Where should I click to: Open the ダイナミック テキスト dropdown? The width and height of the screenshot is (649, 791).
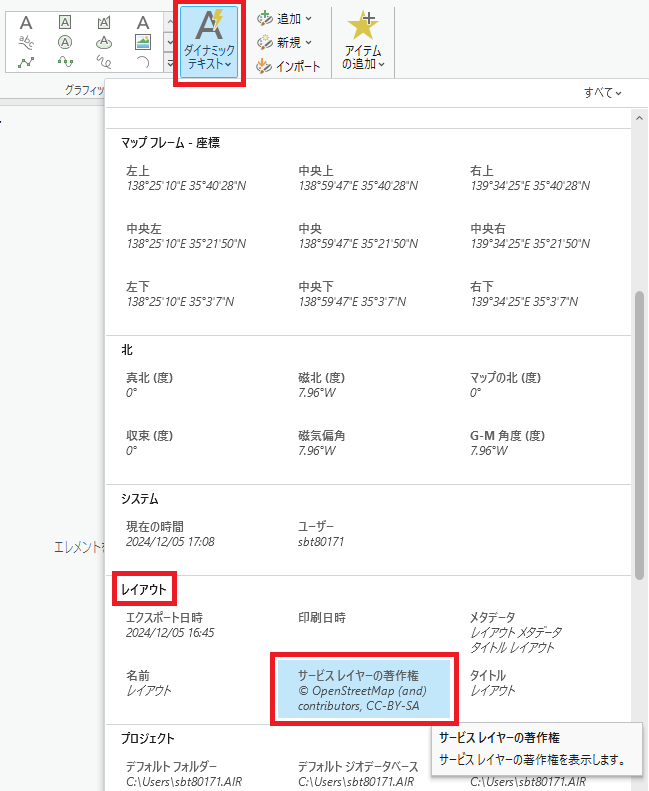pyautogui.click(x=209, y=42)
